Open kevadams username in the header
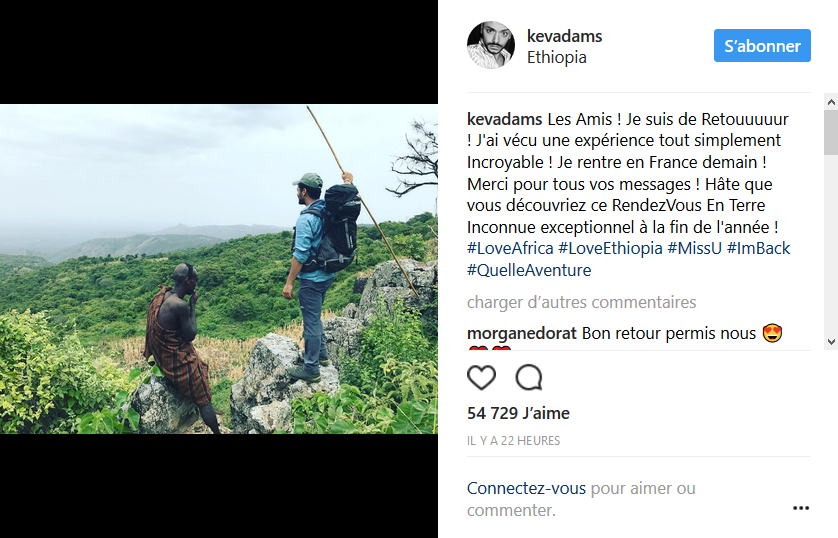Image resolution: width=838 pixels, height=538 pixels. click(x=564, y=36)
